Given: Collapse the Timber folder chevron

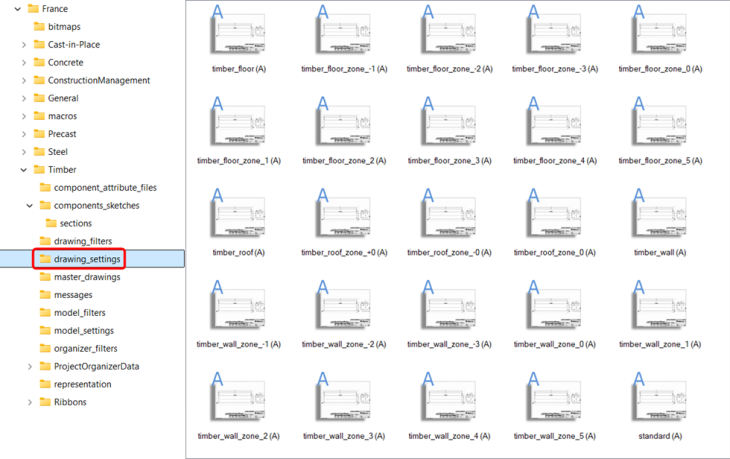Looking at the screenshot, I should point(24,170).
